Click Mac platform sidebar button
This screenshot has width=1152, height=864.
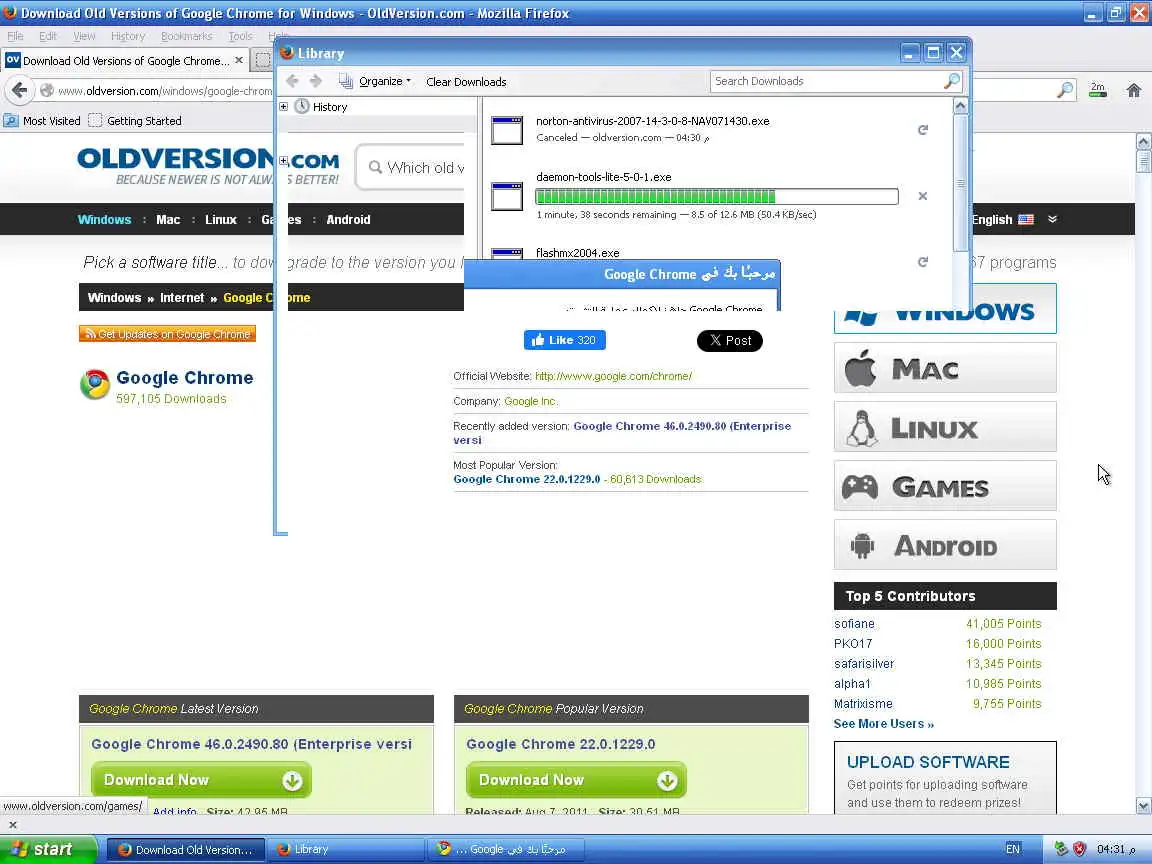point(946,367)
